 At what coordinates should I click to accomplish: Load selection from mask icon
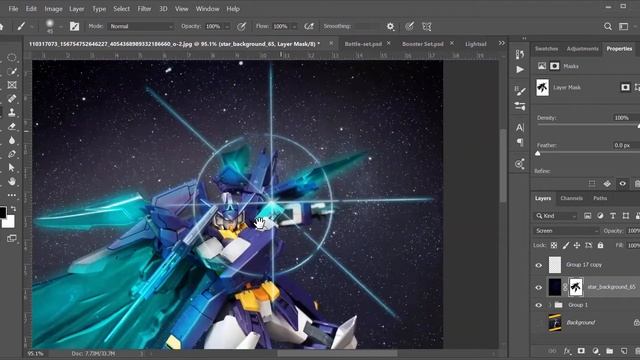[x=592, y=184]
